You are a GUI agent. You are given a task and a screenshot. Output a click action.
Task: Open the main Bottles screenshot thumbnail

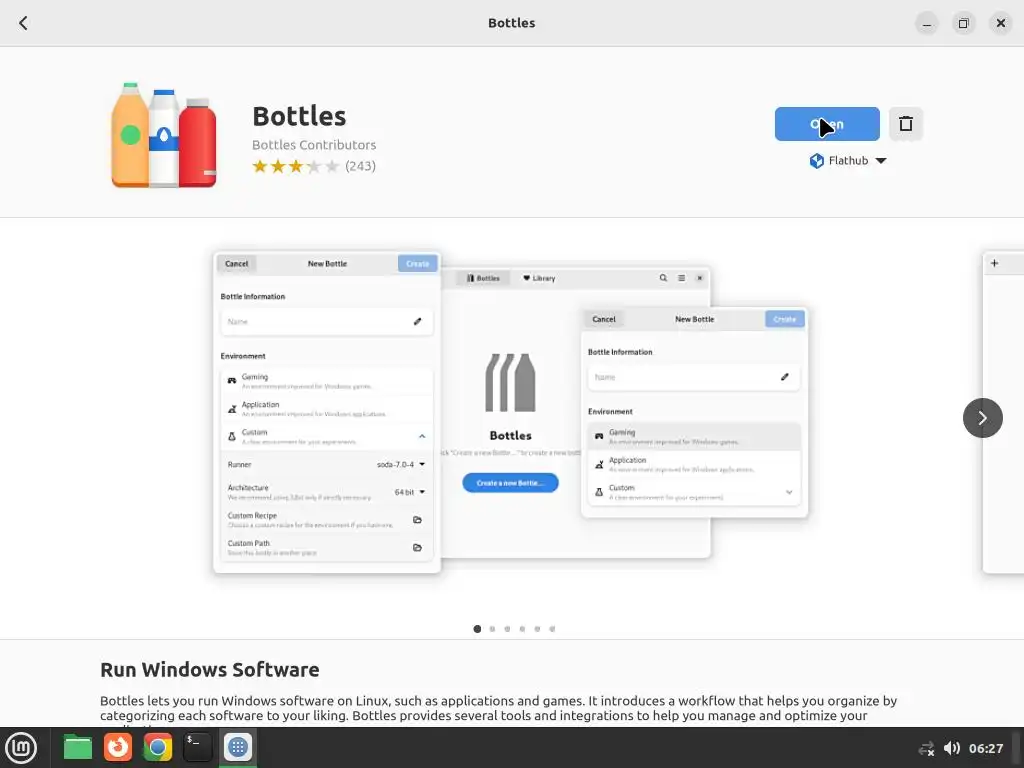[x=511, y=413]
